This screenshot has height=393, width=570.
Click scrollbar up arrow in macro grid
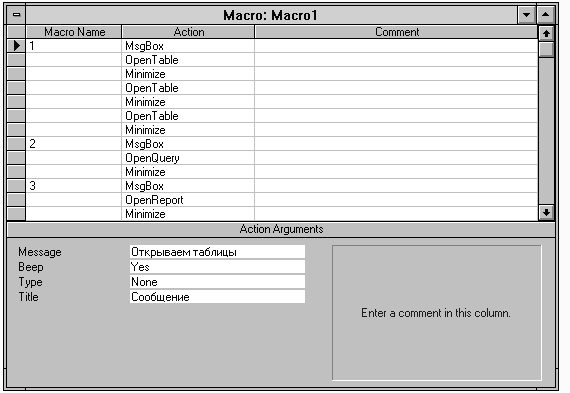546,33
